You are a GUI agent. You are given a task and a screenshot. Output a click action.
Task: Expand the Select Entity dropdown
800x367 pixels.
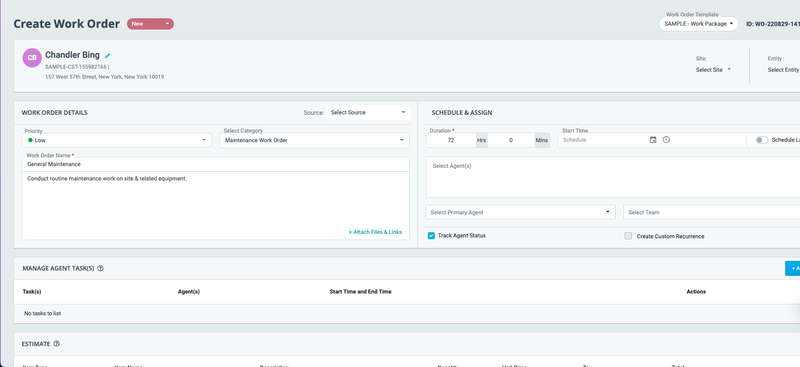coord(784,70)
